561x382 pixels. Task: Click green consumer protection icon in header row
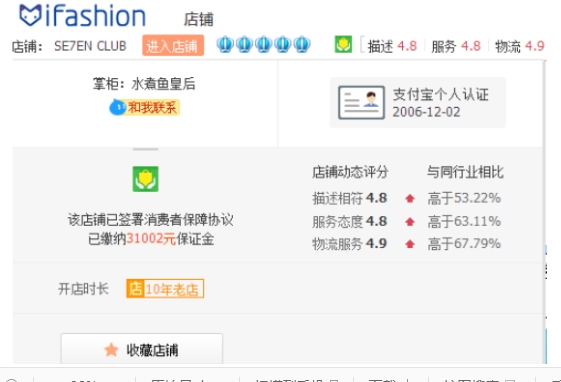coord(343,45)
